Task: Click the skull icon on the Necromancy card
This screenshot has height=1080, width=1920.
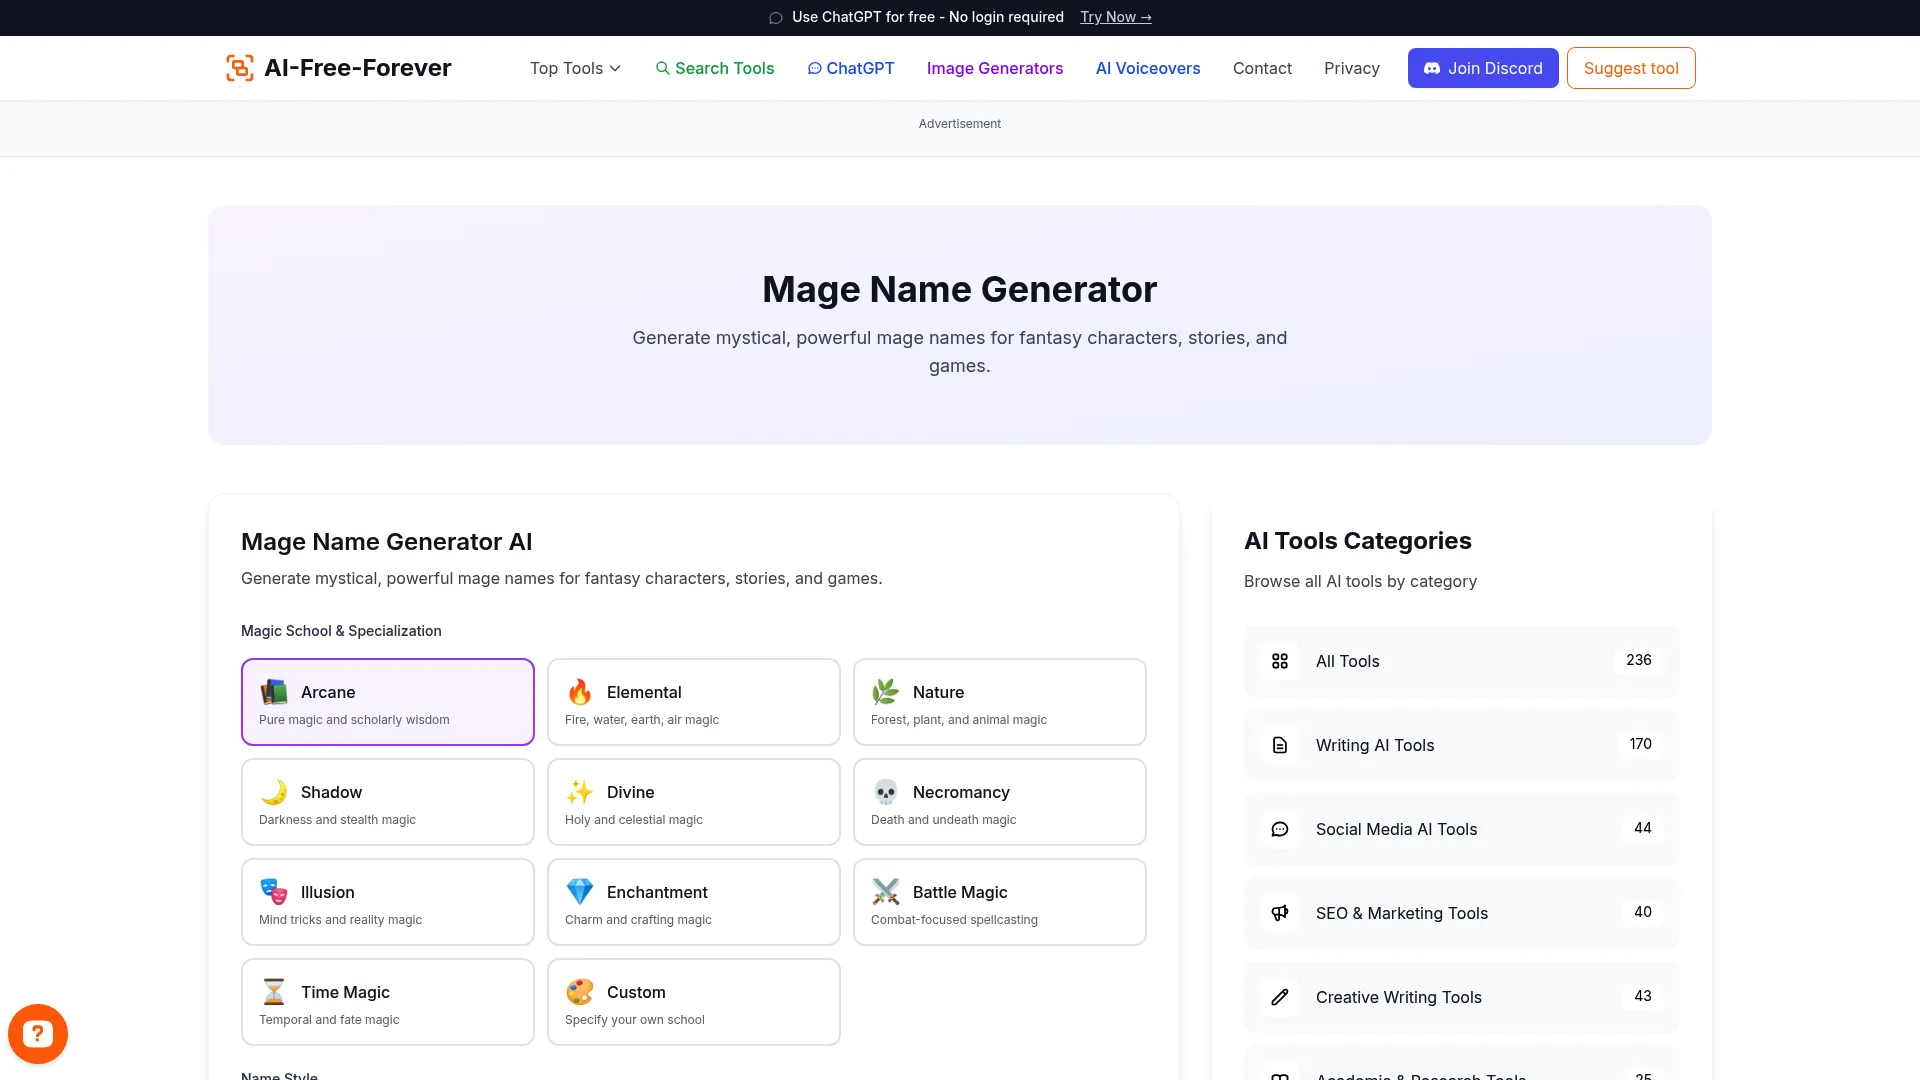Action: coord(886,791)
